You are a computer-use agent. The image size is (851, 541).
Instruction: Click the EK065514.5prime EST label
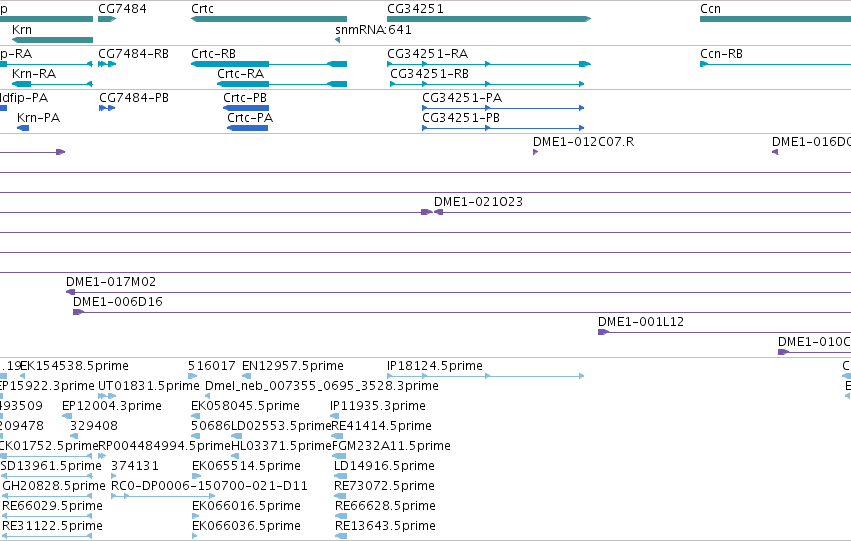[x=246, y=466]
